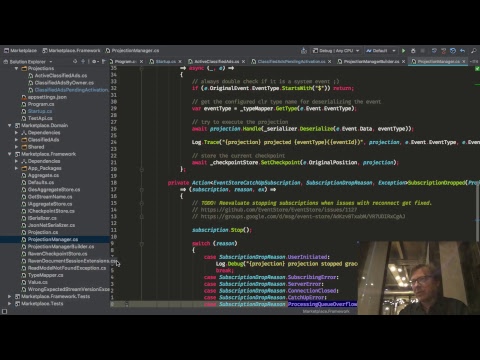Viewport: 480px width, 360px height.
Task: Open Solution Explorer view options icon
Action: 95,61
